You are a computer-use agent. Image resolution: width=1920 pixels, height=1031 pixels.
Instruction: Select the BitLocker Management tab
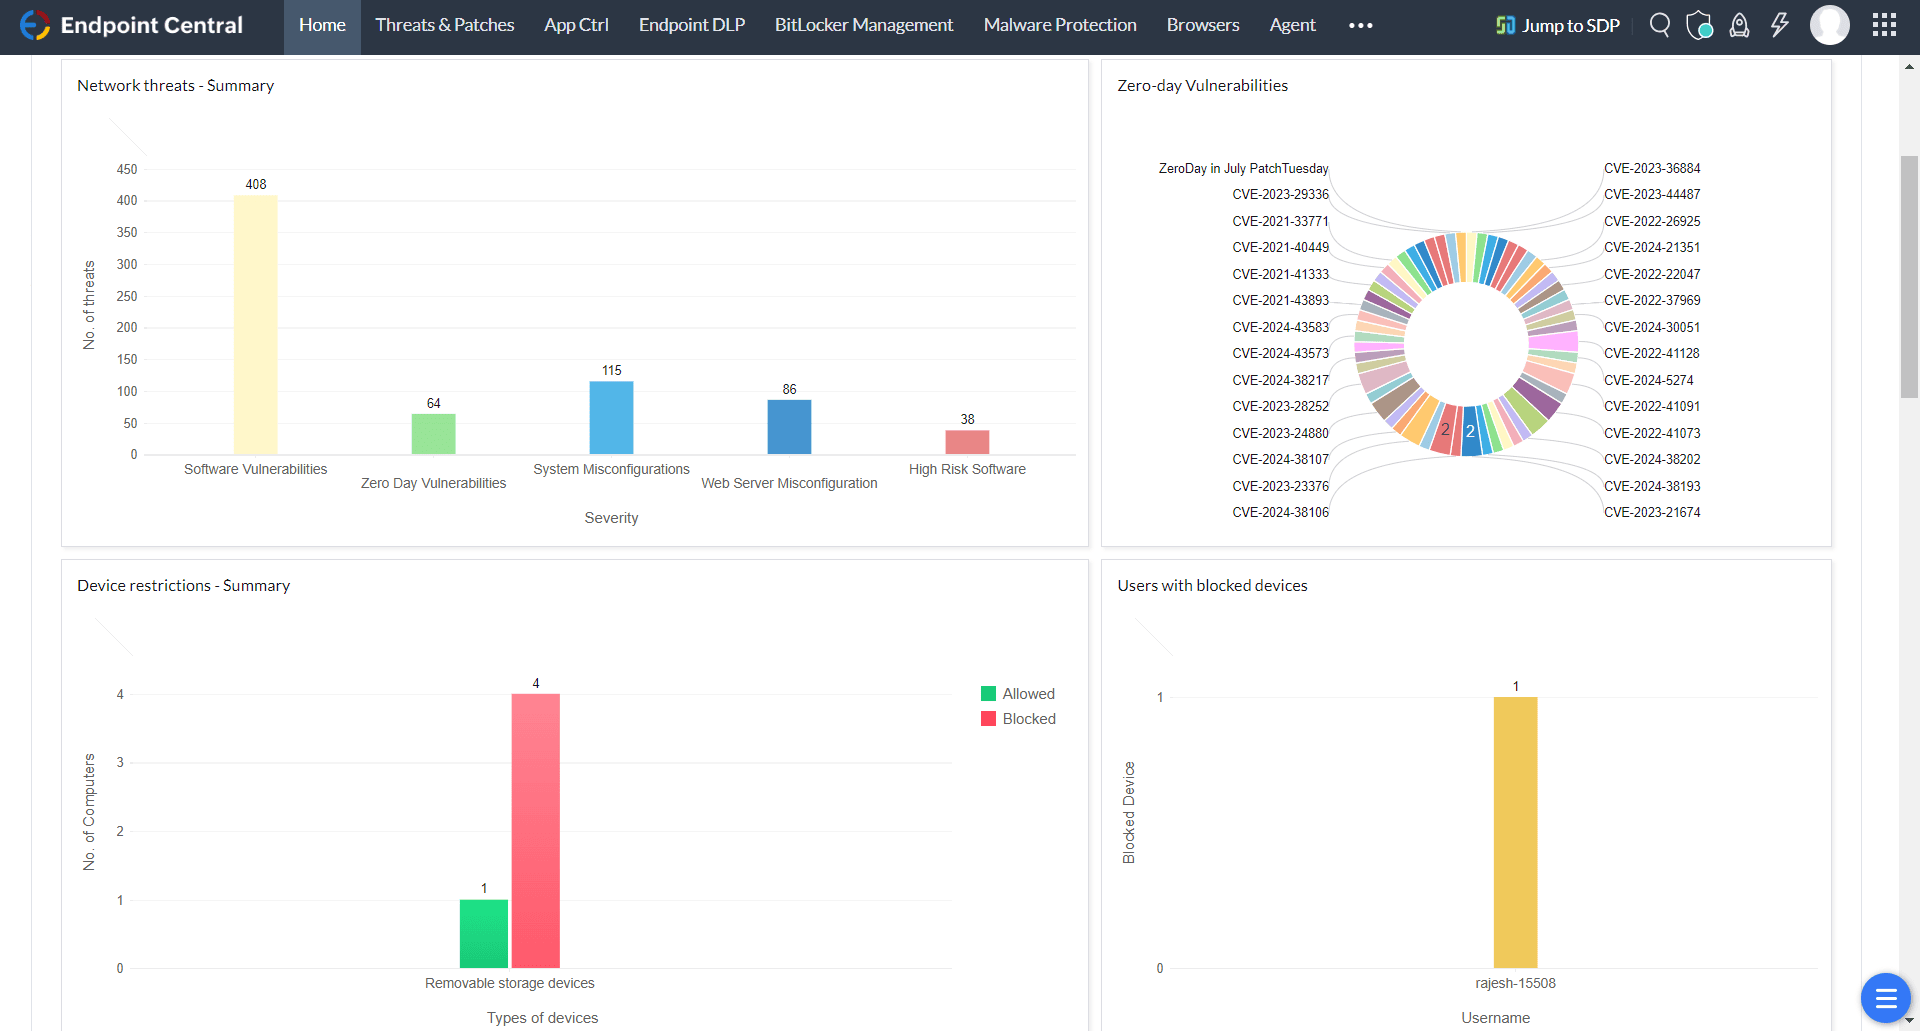coord(863,25)
